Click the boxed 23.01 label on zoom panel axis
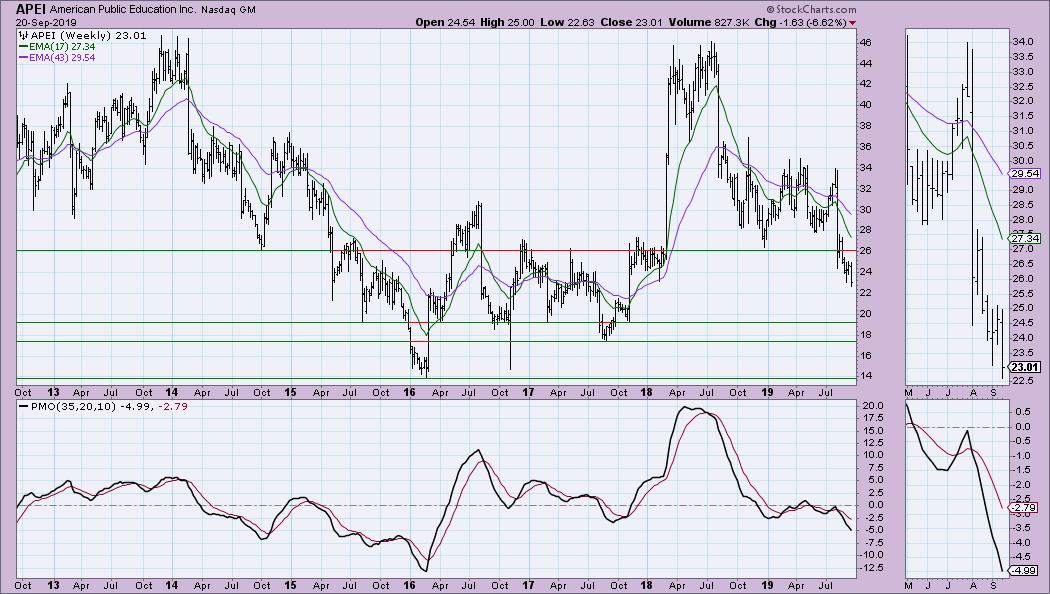 [x=1025, y=367]
